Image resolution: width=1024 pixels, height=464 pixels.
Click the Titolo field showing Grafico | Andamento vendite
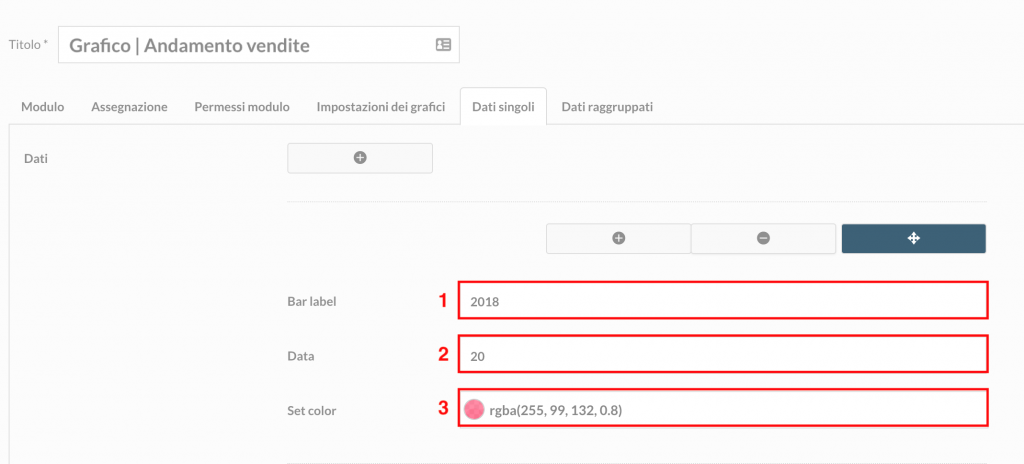(x=259, y=45)
